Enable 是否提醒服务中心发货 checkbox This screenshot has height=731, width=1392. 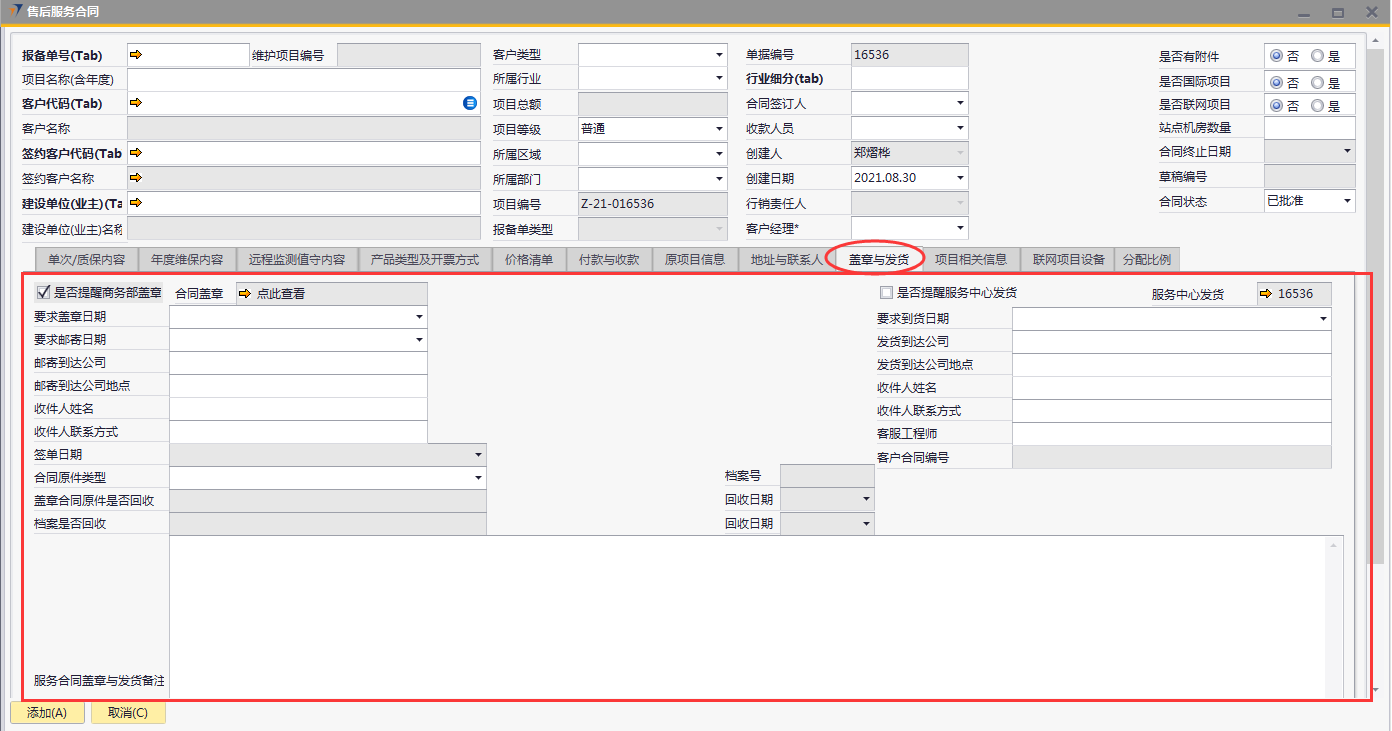pyautogui.click(x=886, y=293)
